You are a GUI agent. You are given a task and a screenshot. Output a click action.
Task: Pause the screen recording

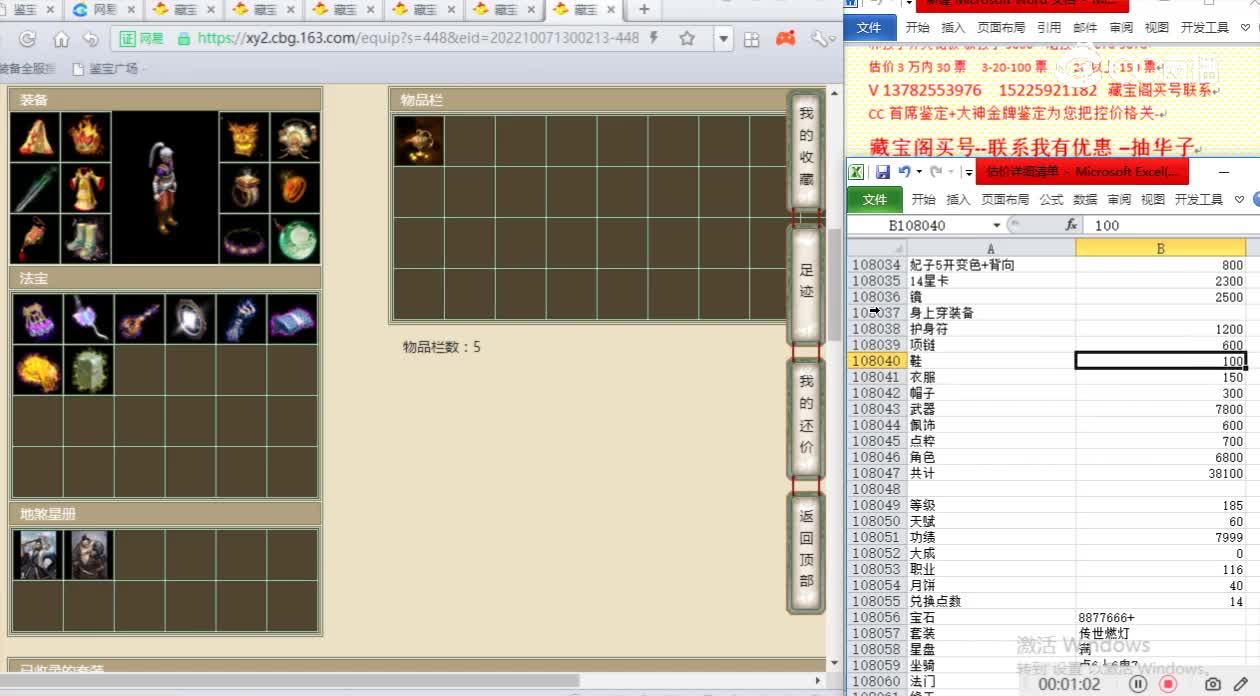point(1138,684)
